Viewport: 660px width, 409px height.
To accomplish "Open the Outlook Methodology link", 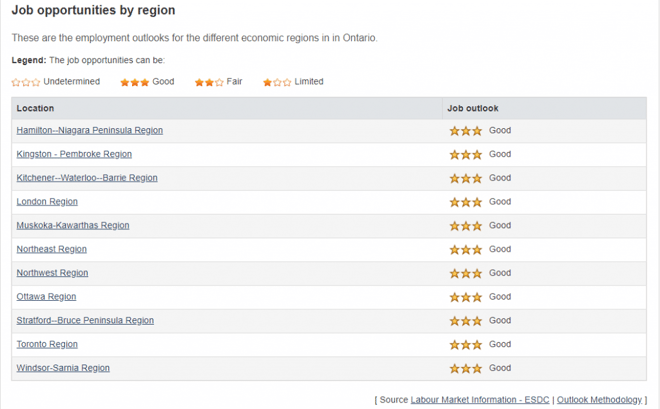I will pyautogui.click(x=599, y=400).
